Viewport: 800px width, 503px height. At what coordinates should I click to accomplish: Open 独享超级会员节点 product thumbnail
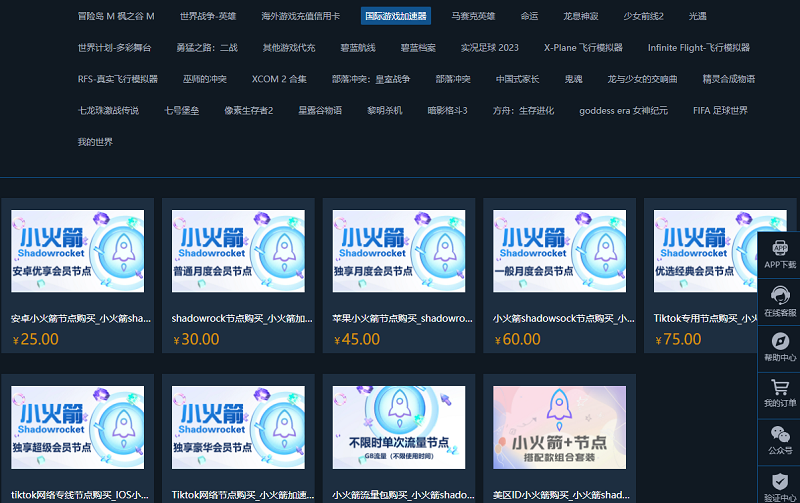(78, 427)
